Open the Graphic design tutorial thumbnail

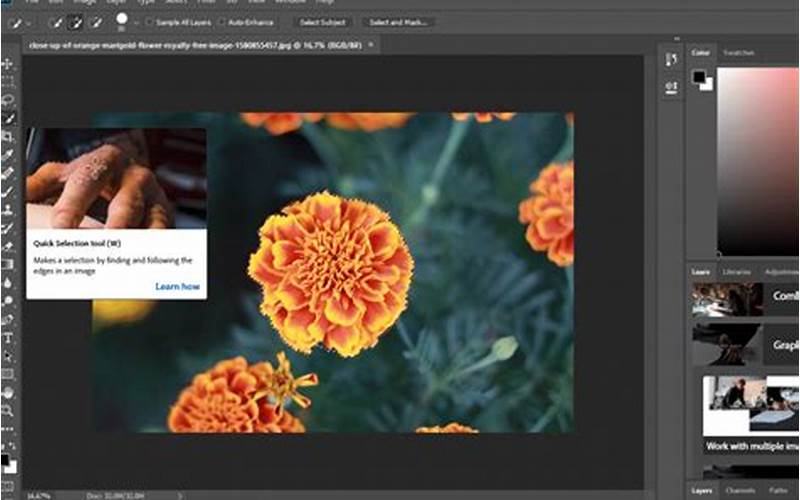(x=728, y=343)
